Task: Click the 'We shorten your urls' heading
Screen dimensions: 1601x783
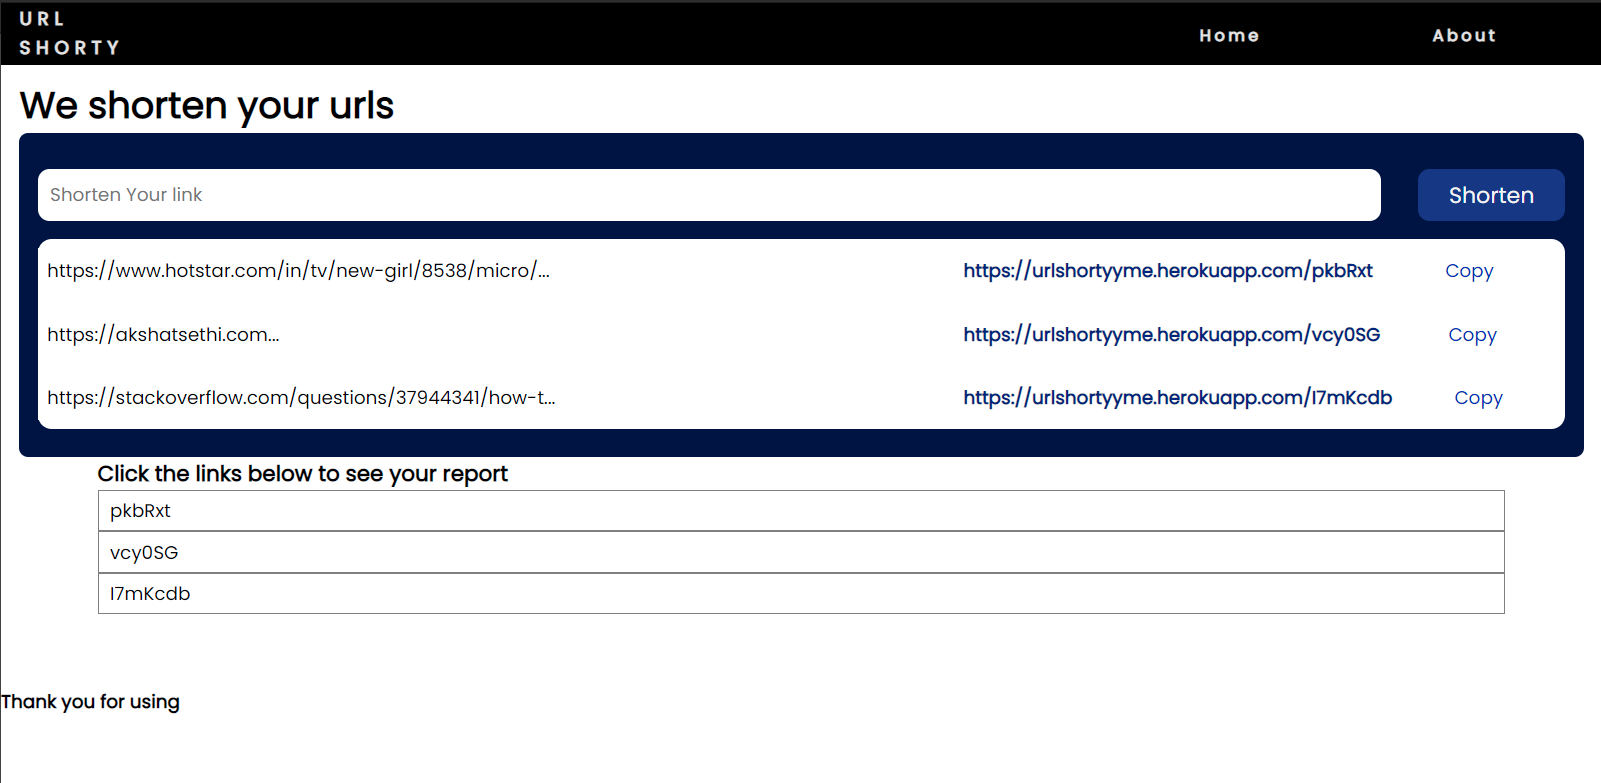Action: pyautogui.click(x=207, y=106)
